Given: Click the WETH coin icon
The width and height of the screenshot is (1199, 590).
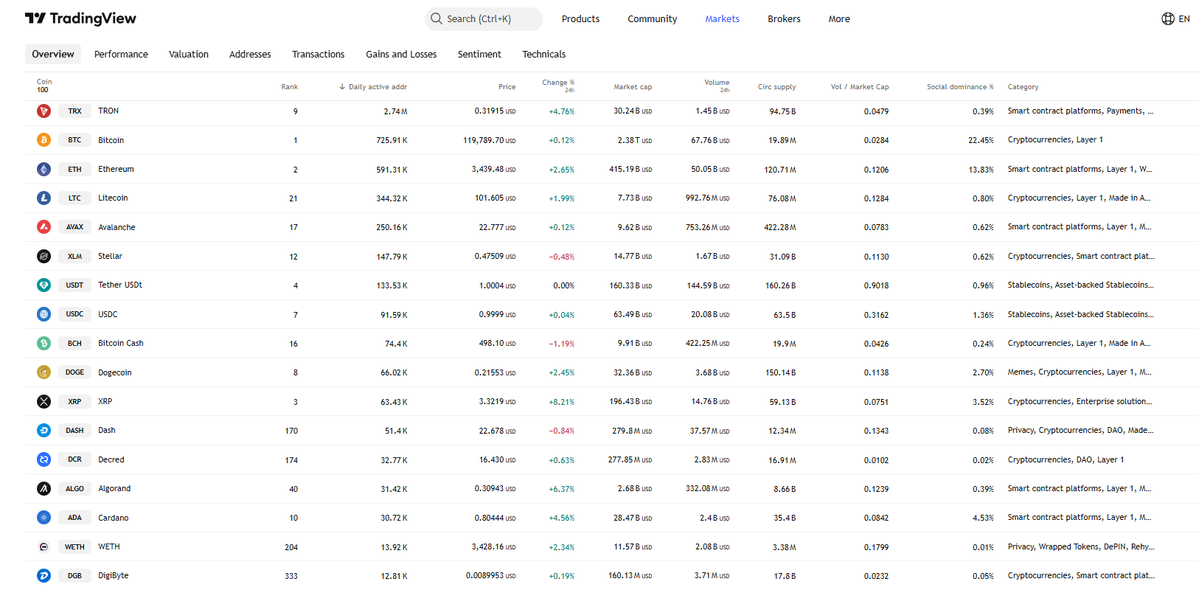Looking at the screenshot, I should (44, 546).
